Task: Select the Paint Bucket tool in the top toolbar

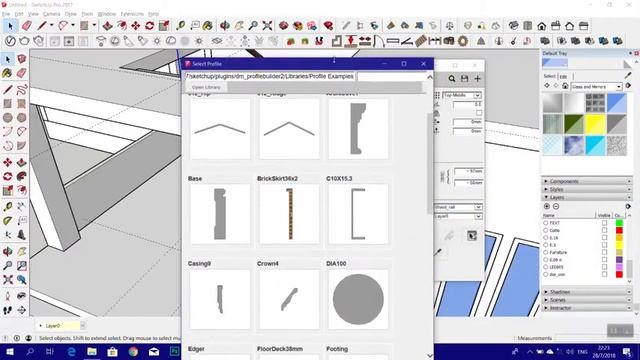Action: [x=208, y=26]
